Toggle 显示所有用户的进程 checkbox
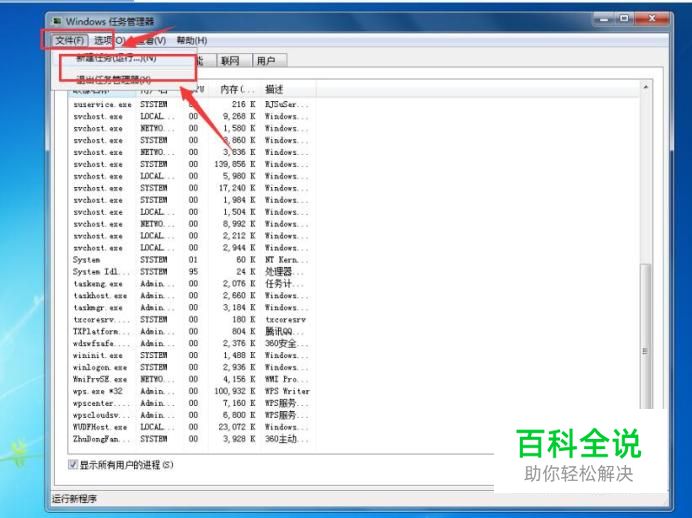Image resolution: width=692 pixels, height=518 pixels. click(73, 465)
